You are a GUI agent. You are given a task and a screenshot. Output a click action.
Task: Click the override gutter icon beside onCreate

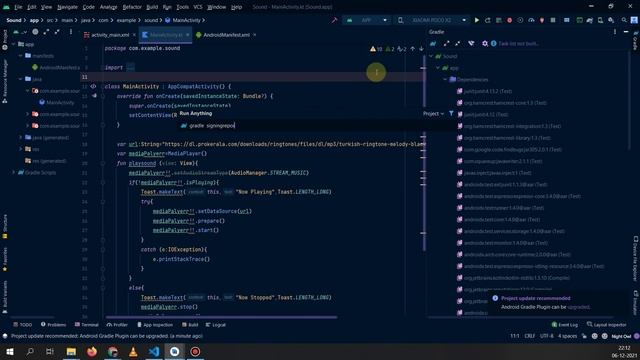(94, 96)
